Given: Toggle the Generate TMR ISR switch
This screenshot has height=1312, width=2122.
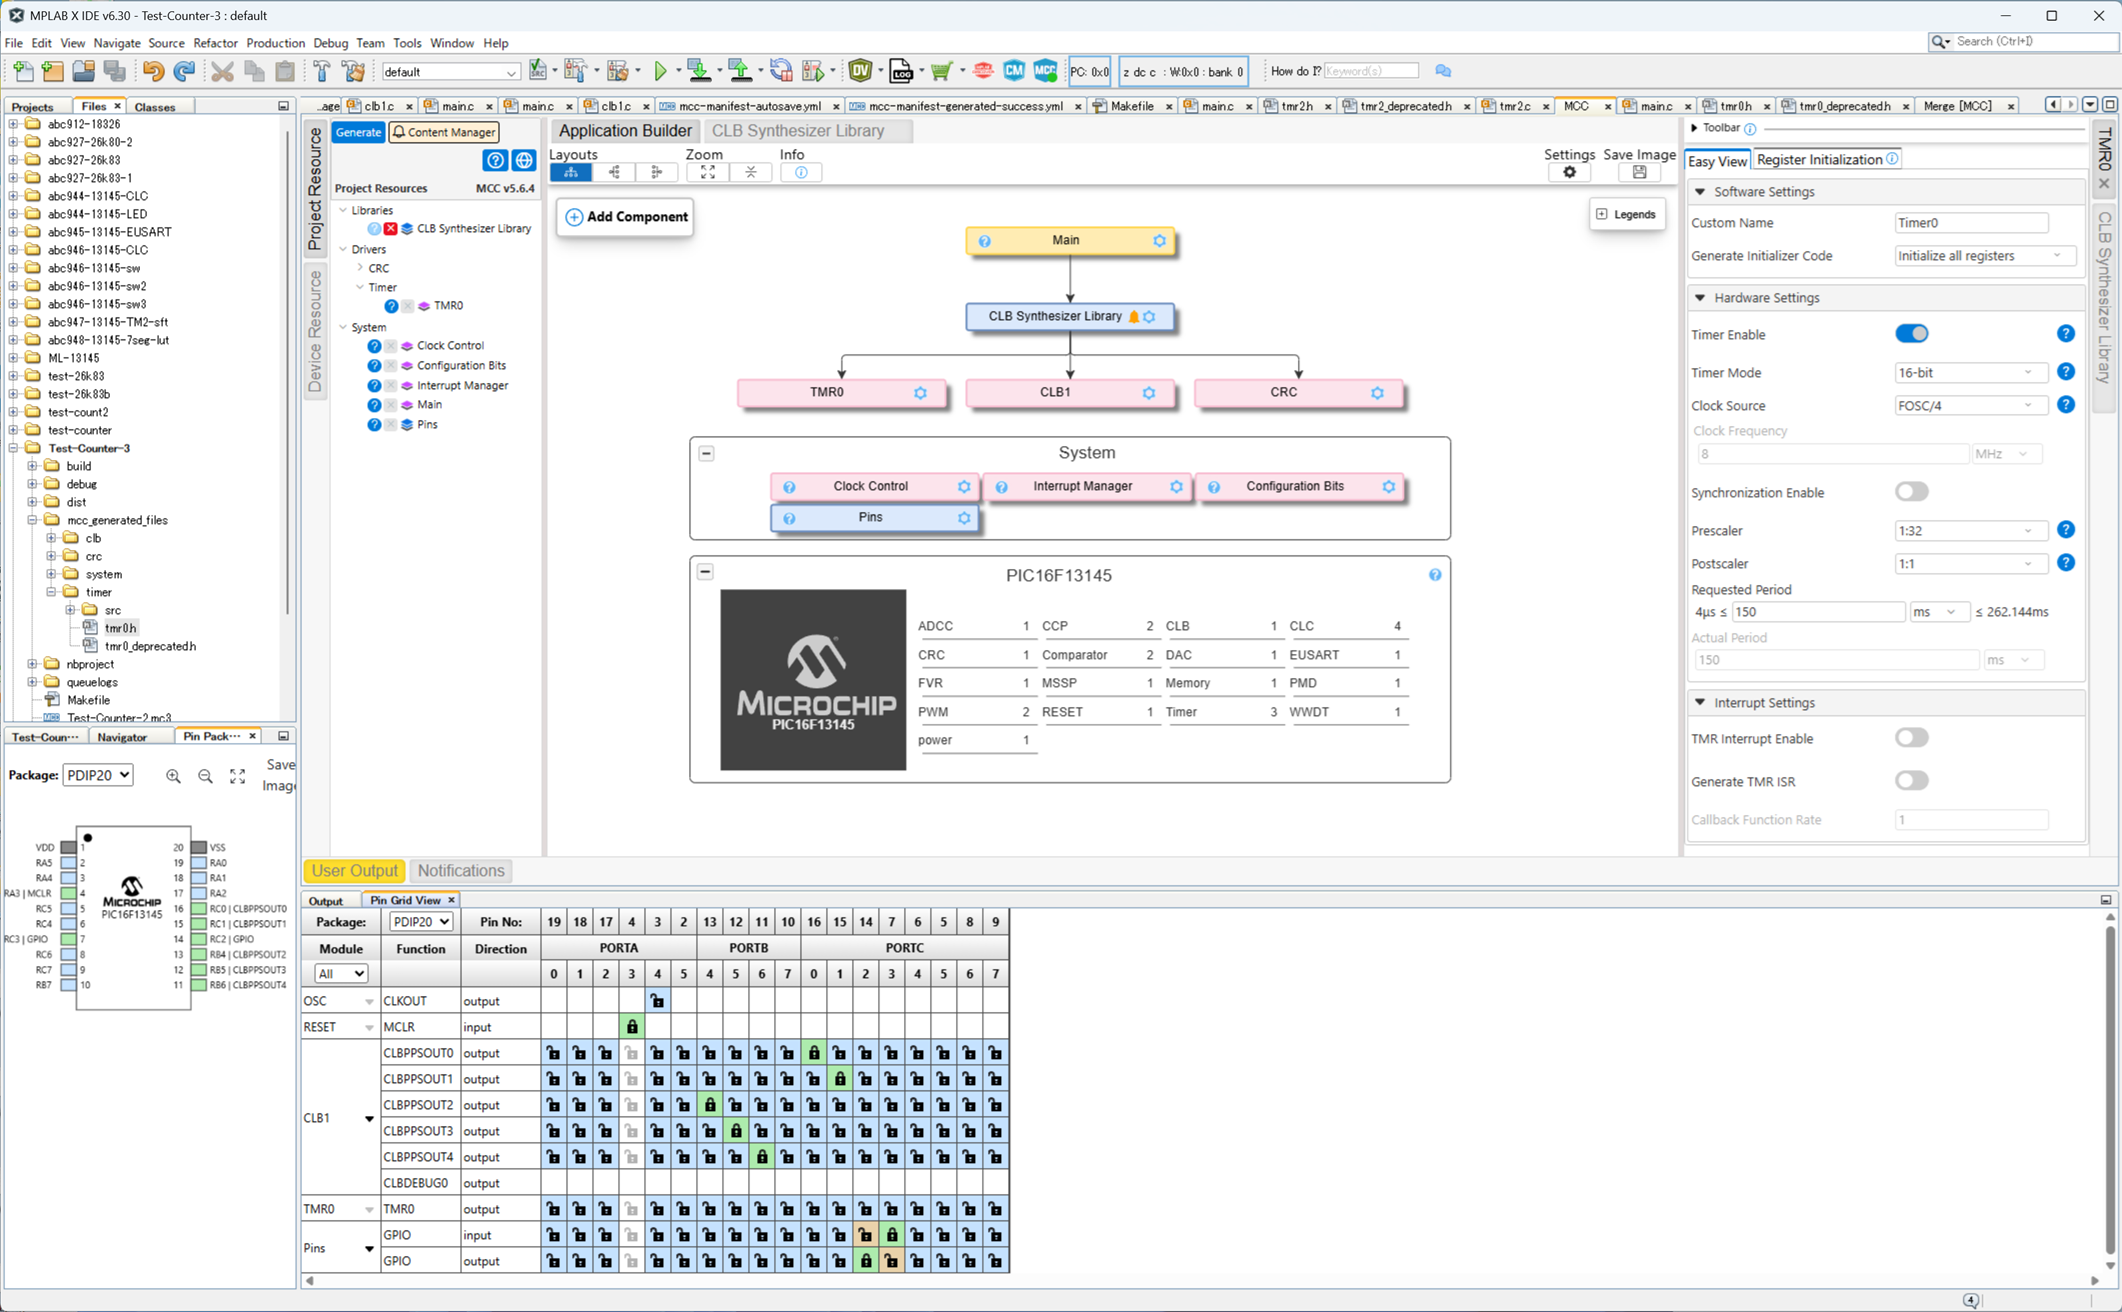Looking at the screenshot, I should (x=1911, y=781).
